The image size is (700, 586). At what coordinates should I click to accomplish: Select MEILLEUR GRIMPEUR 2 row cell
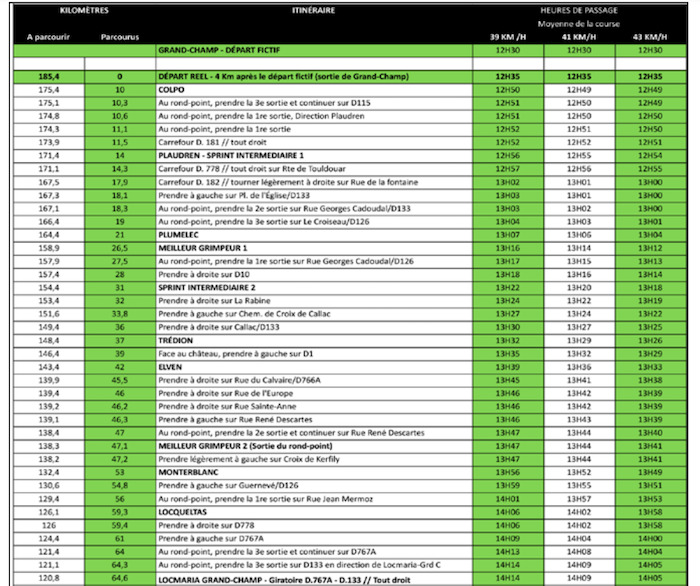pos(314,446)
